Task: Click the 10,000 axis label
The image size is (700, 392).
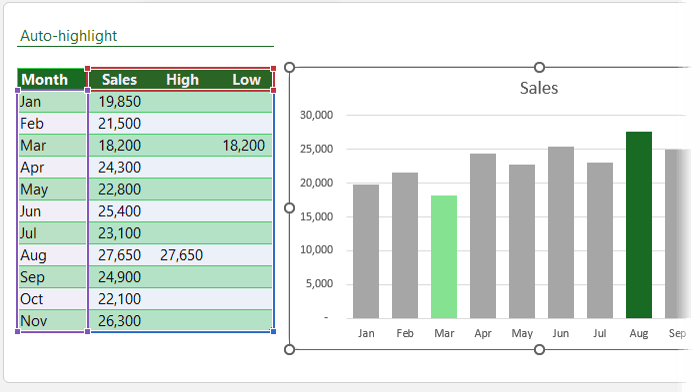Action: point(317,250)
